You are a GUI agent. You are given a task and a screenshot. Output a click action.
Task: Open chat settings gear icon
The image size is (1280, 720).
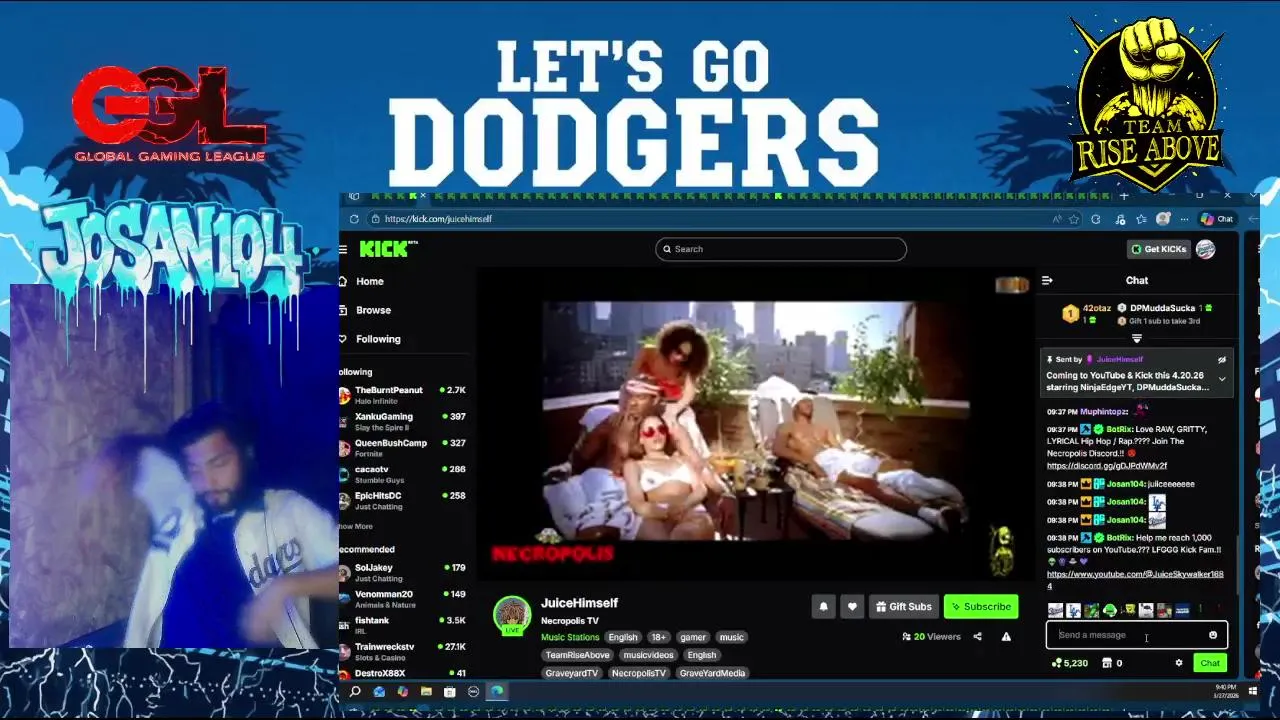pos(1179,663)
